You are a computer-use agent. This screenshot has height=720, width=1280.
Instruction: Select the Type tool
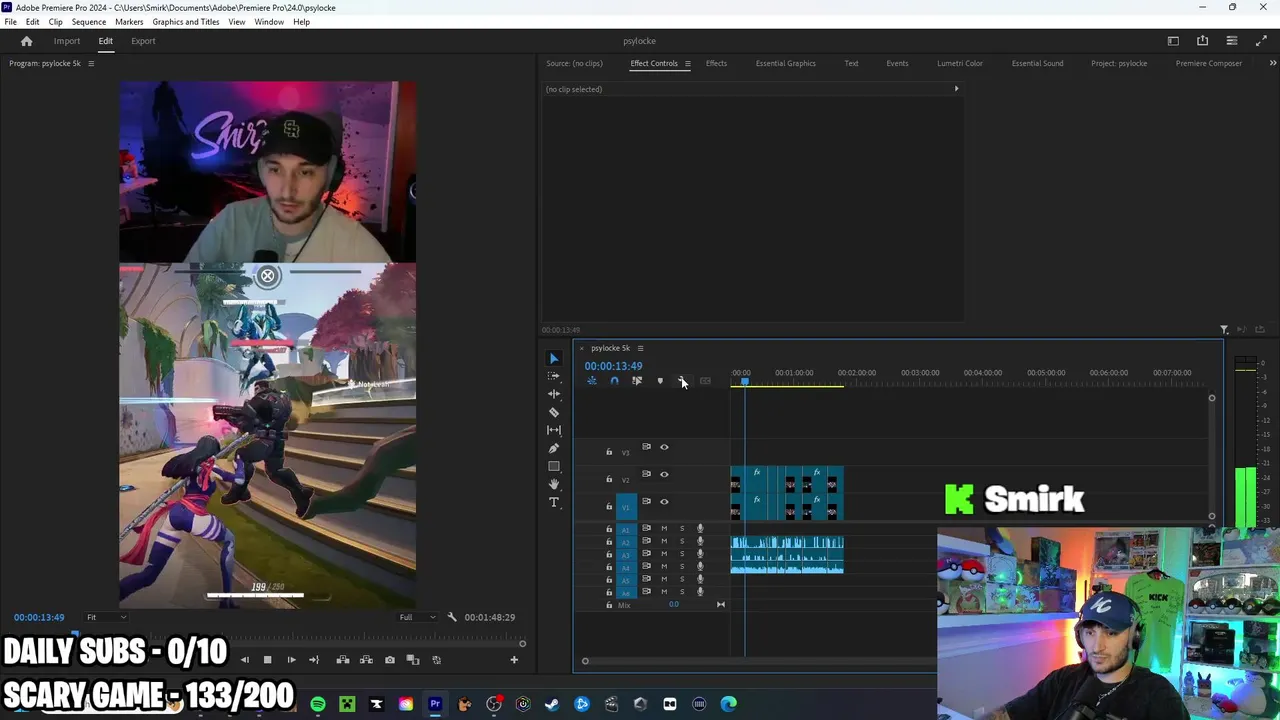point(553,502)
